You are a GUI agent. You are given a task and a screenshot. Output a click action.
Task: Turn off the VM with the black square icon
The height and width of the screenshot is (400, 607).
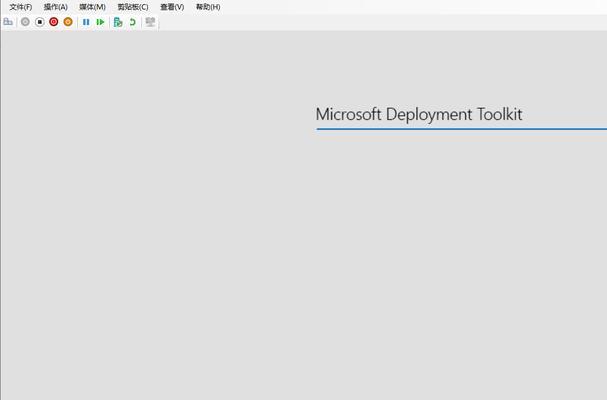(x=39, y=22)
